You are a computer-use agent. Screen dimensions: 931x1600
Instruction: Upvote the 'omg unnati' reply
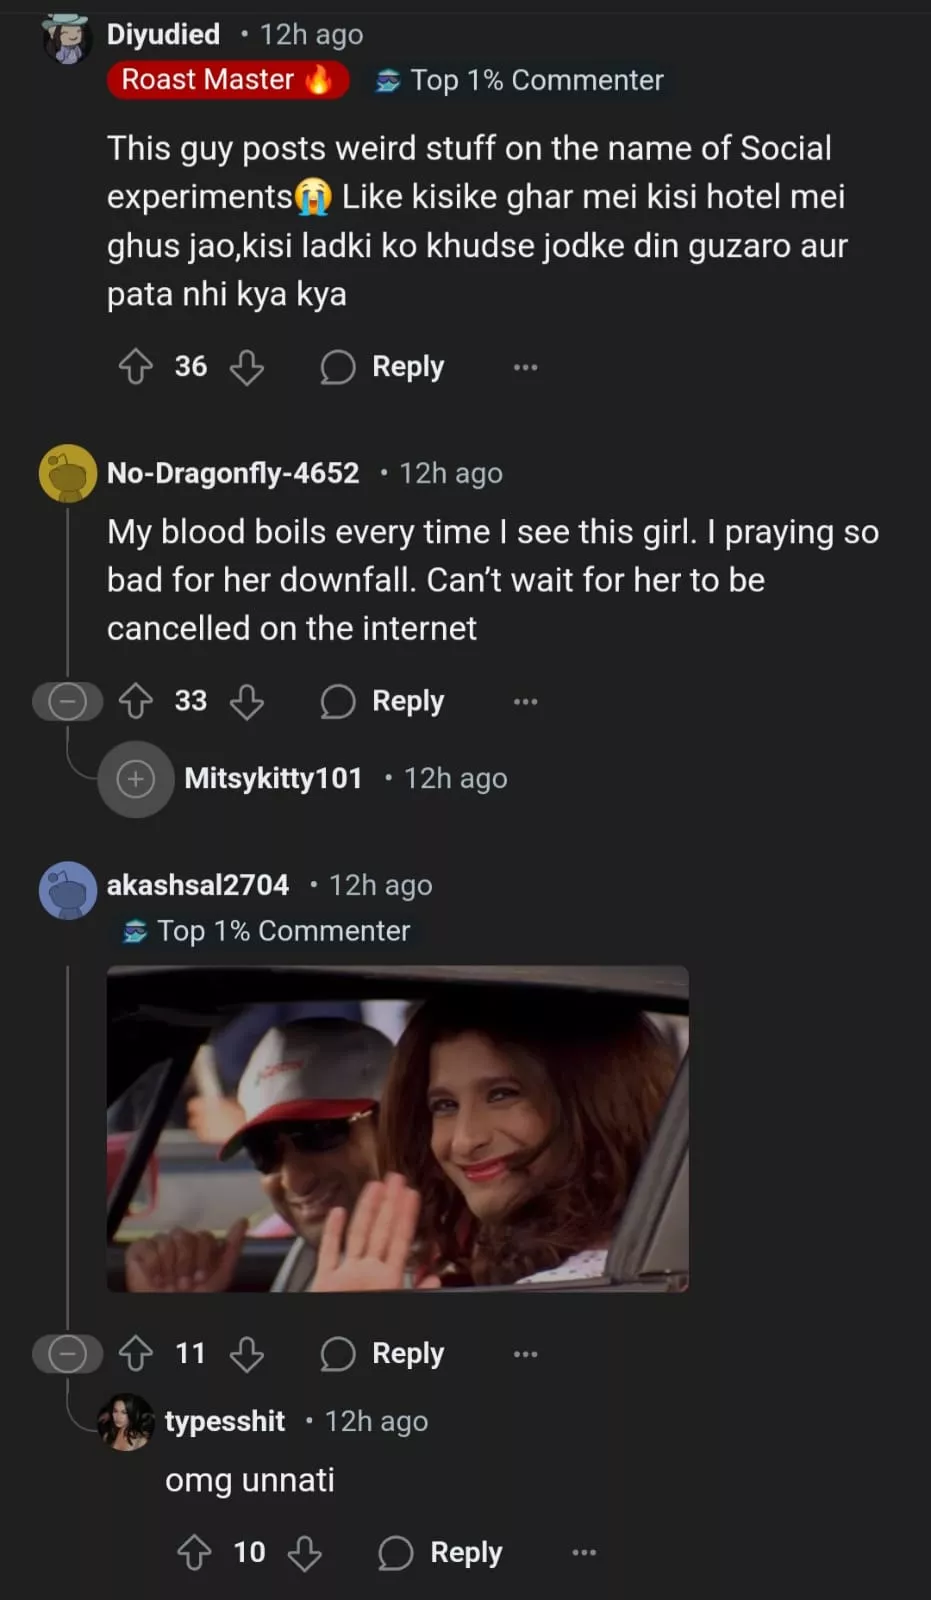(x=194, y=1553)
